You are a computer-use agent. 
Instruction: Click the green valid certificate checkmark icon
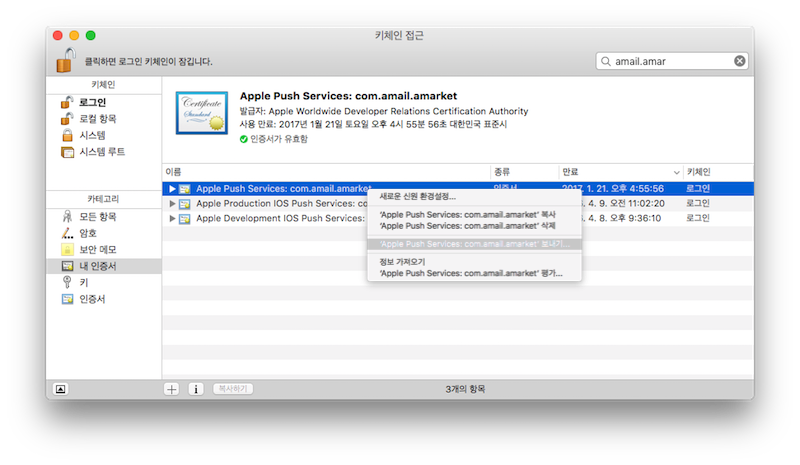pyautogui.click(x=243, y=139)
